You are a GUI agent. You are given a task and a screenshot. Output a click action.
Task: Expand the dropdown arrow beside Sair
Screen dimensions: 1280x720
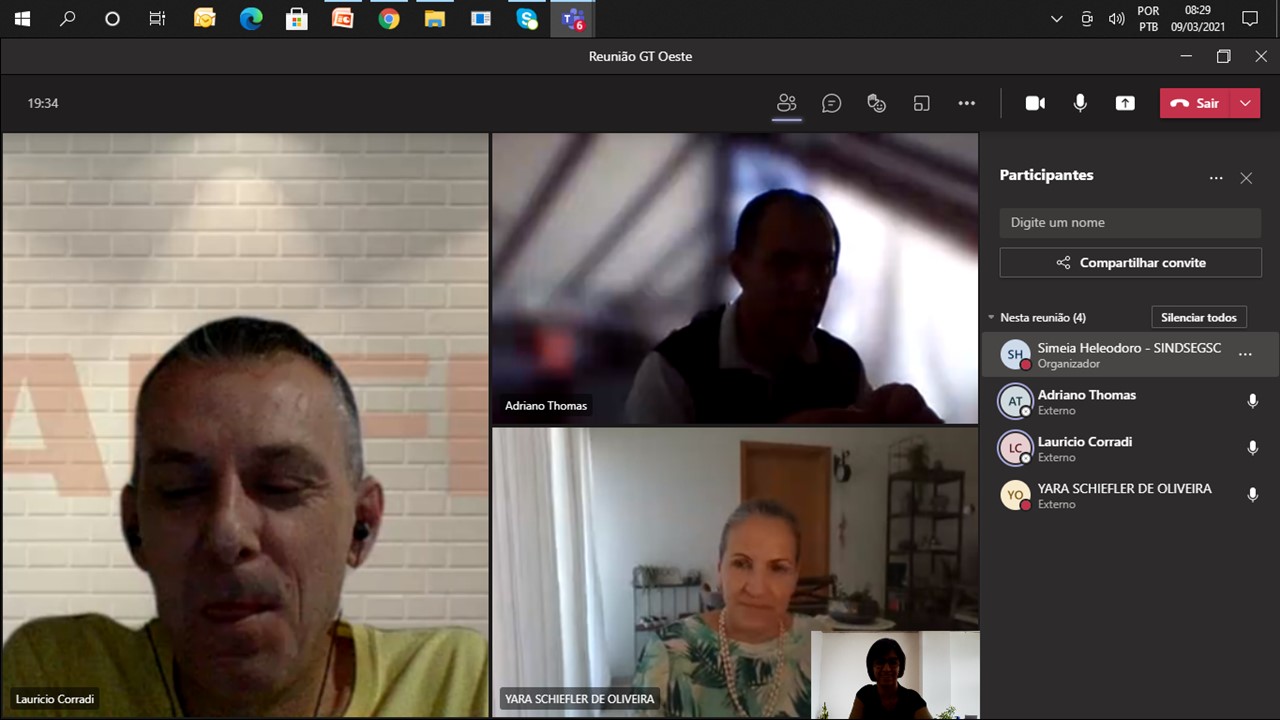1245,103
